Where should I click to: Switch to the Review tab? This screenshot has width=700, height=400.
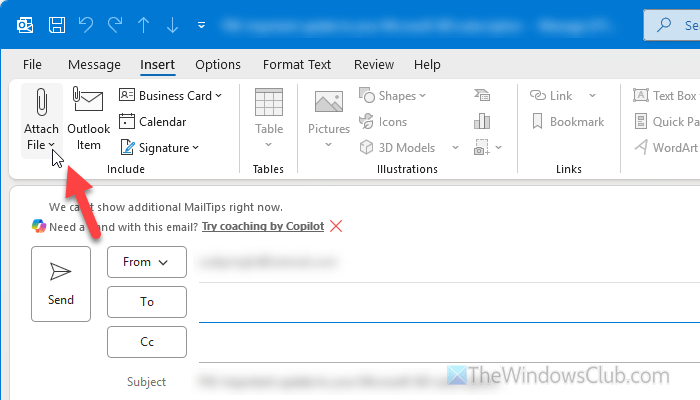point(374,65)
